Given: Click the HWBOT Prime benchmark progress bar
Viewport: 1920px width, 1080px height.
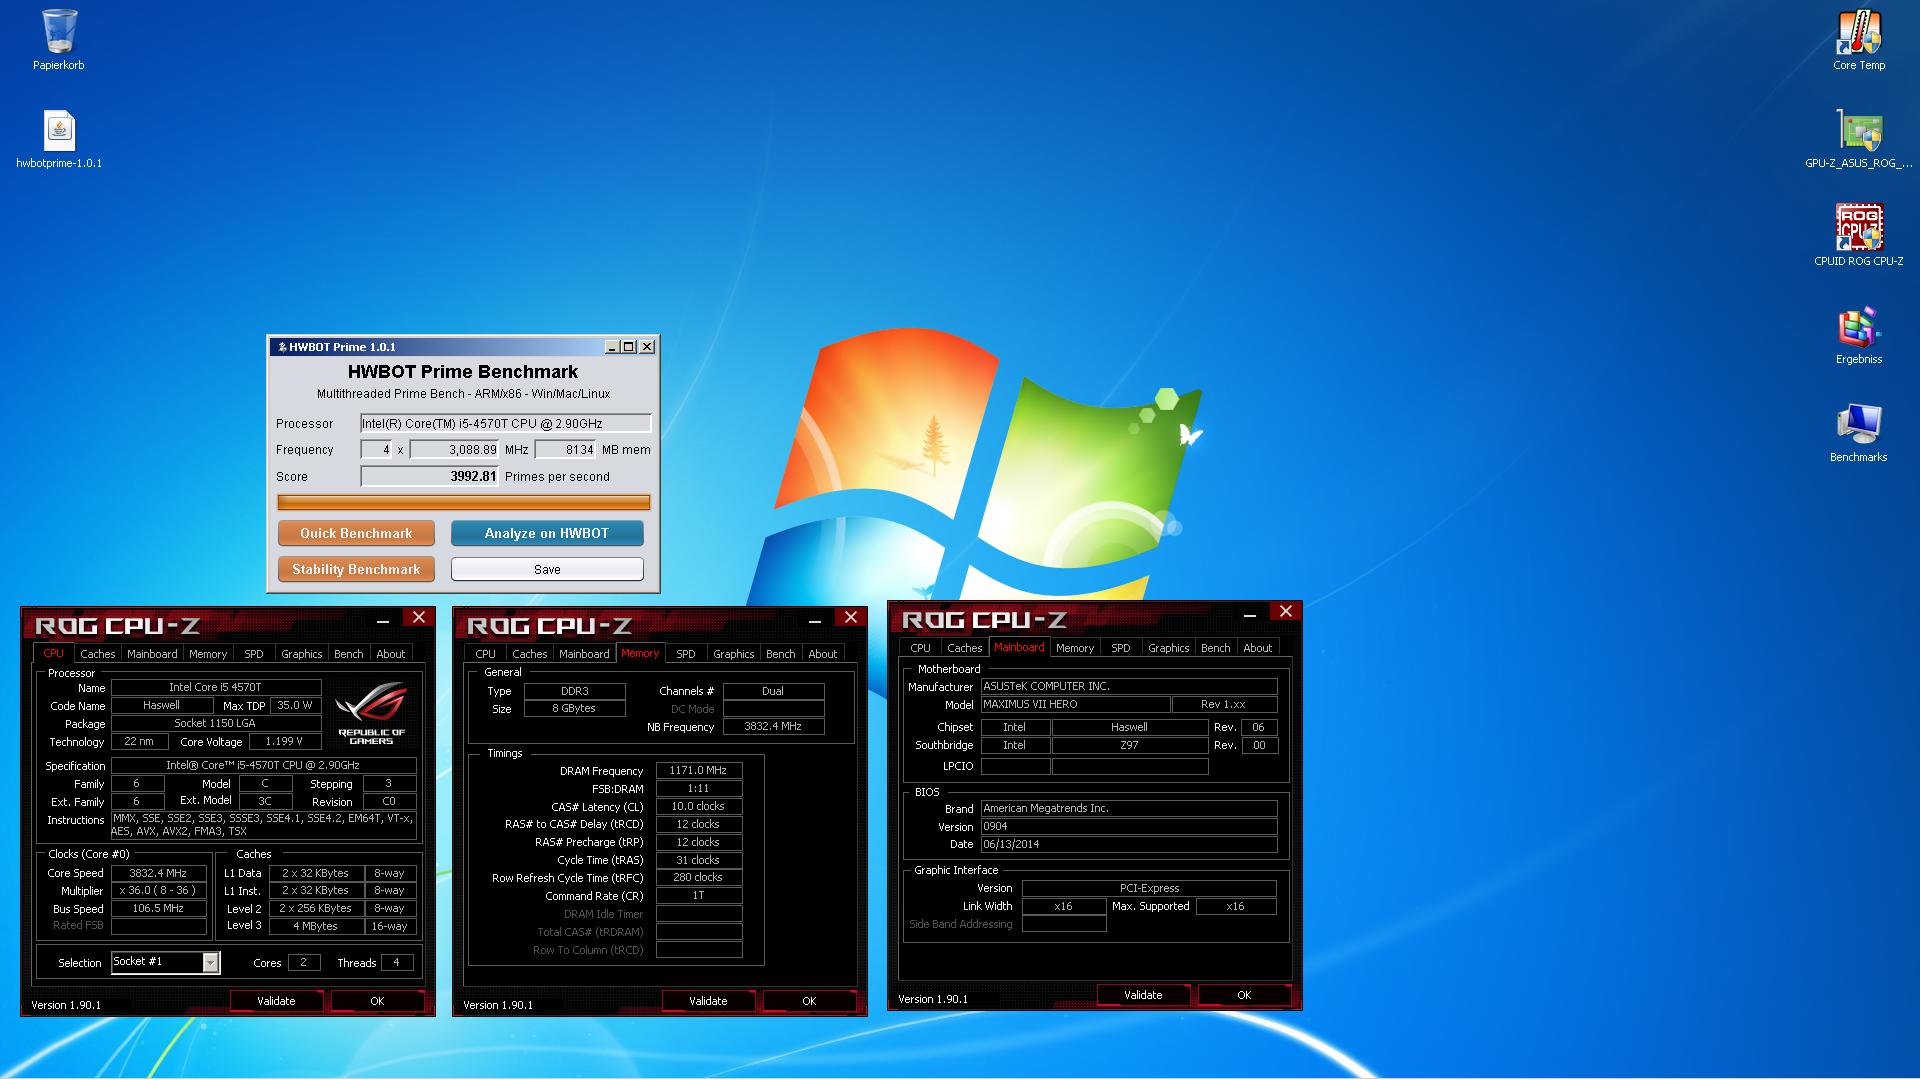Looking at the screenshot, I should (464, 502).
